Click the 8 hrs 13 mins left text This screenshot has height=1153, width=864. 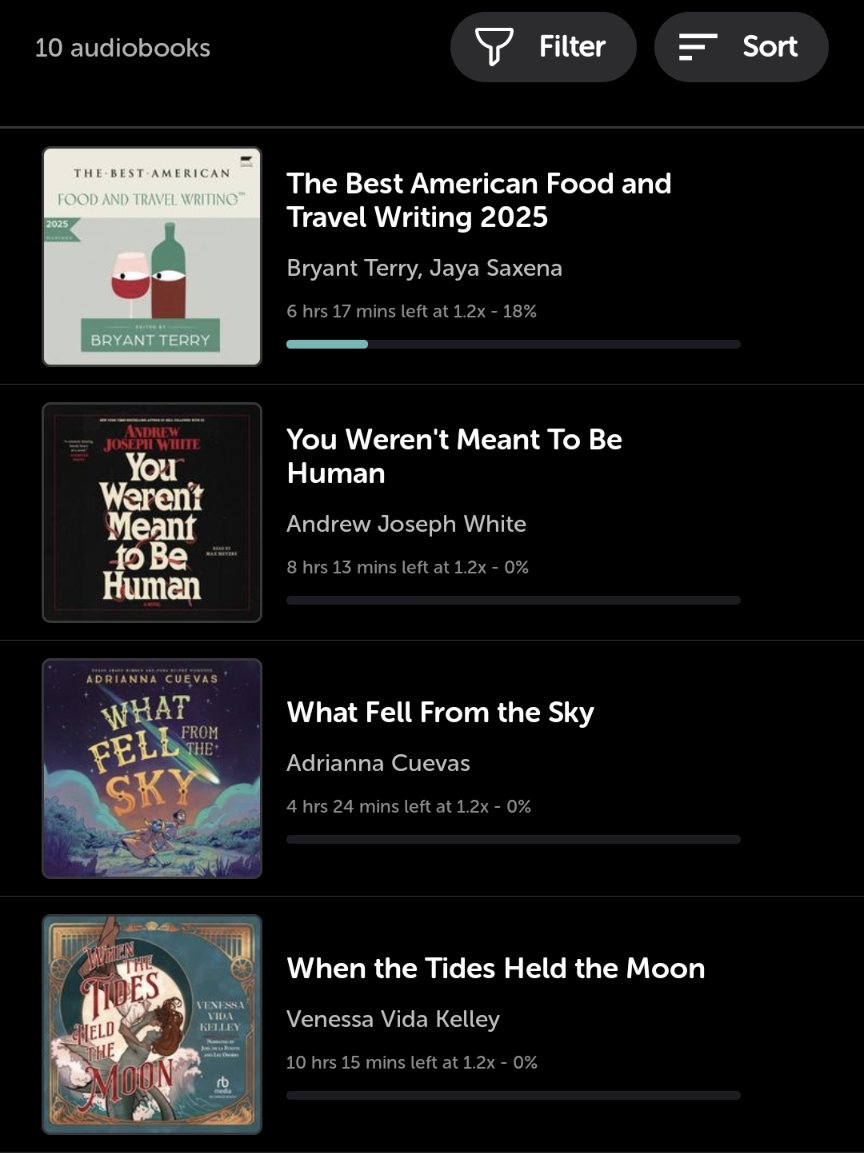coord(407,567)
